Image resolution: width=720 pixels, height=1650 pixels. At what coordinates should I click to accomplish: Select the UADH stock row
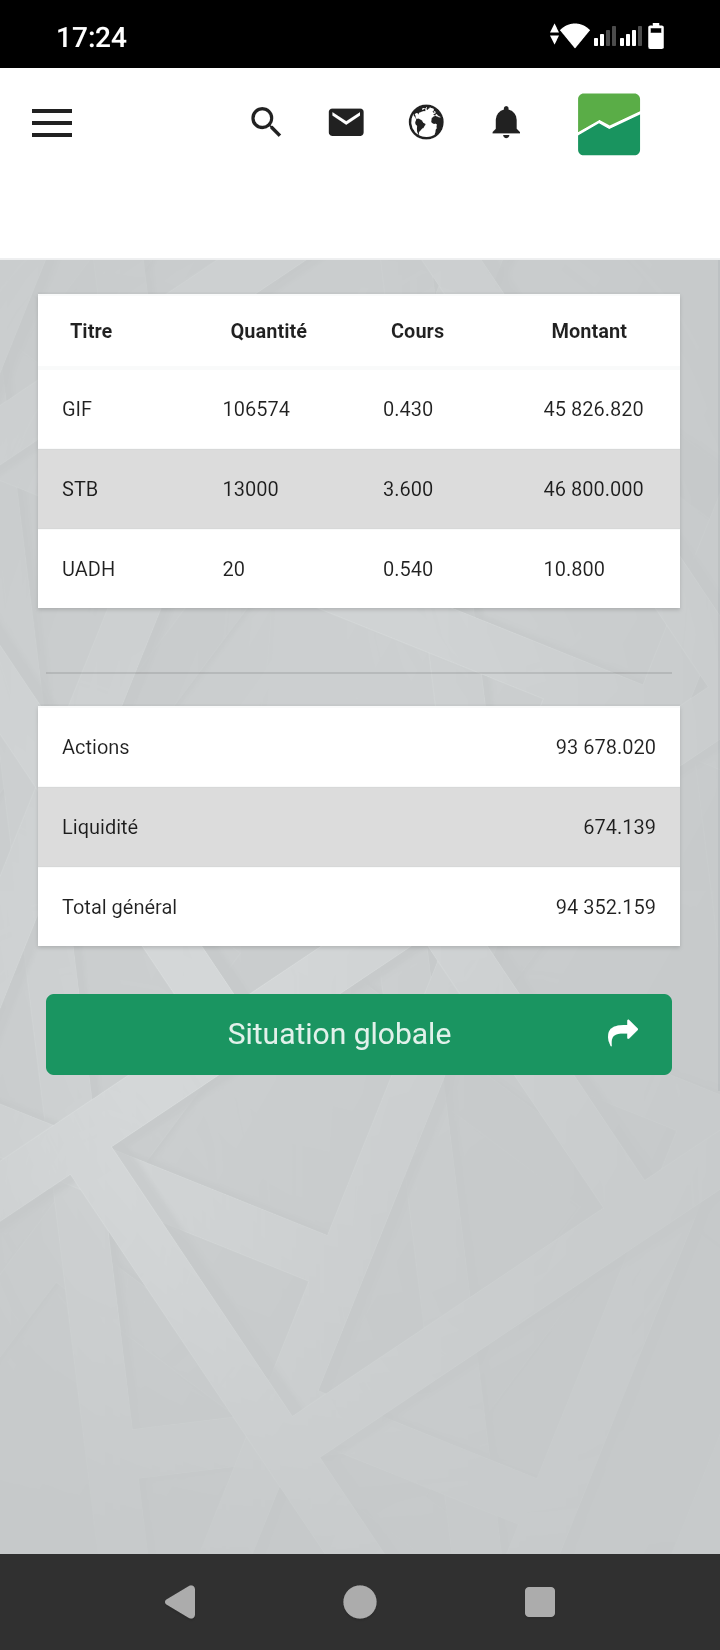(358, 569)
